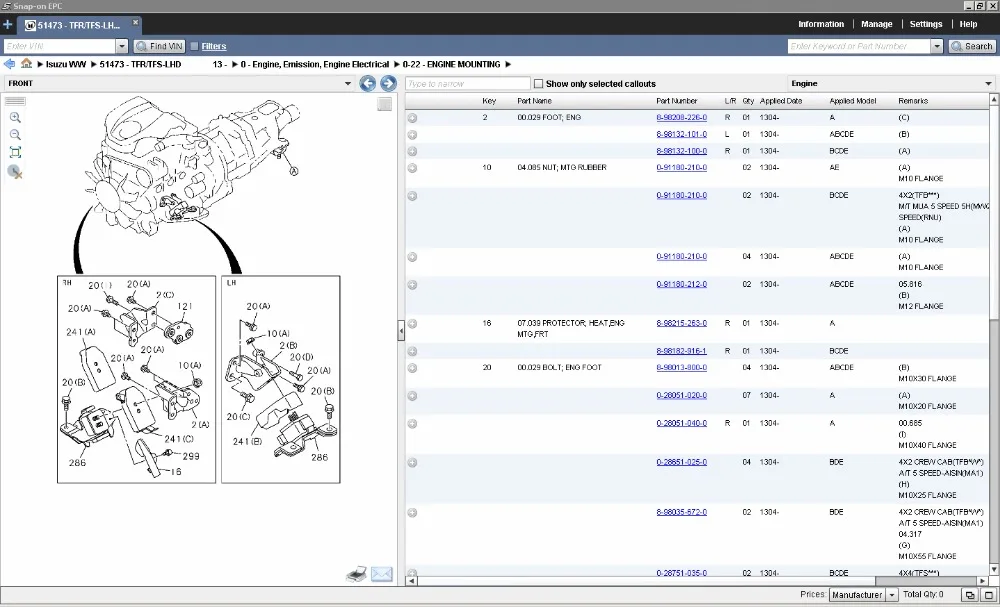Click the email envelope icon
This screenshot has width=1000, height=607.
click(x=381, y=574)
